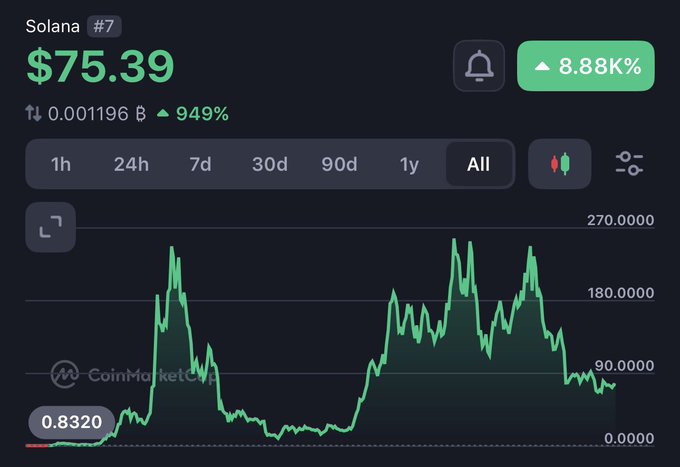Tap the 270.0000 axis label
680x467 pixels.
point(621,220)
